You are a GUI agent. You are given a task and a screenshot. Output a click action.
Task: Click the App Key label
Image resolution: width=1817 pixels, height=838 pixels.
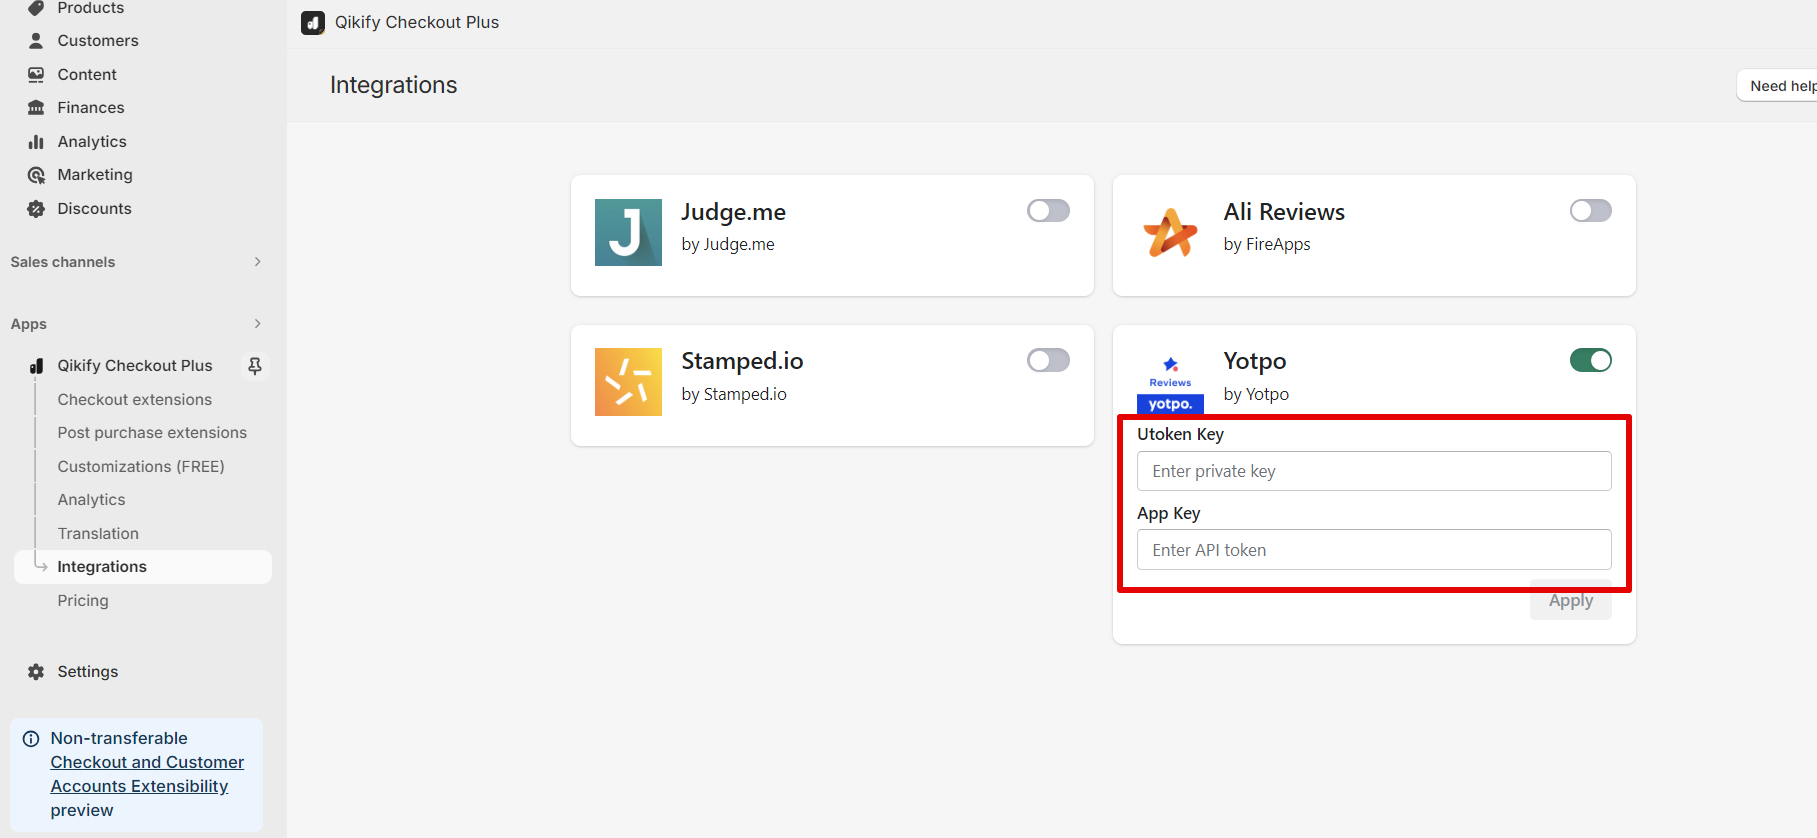pyautogui.click(x=1168, y=513)
